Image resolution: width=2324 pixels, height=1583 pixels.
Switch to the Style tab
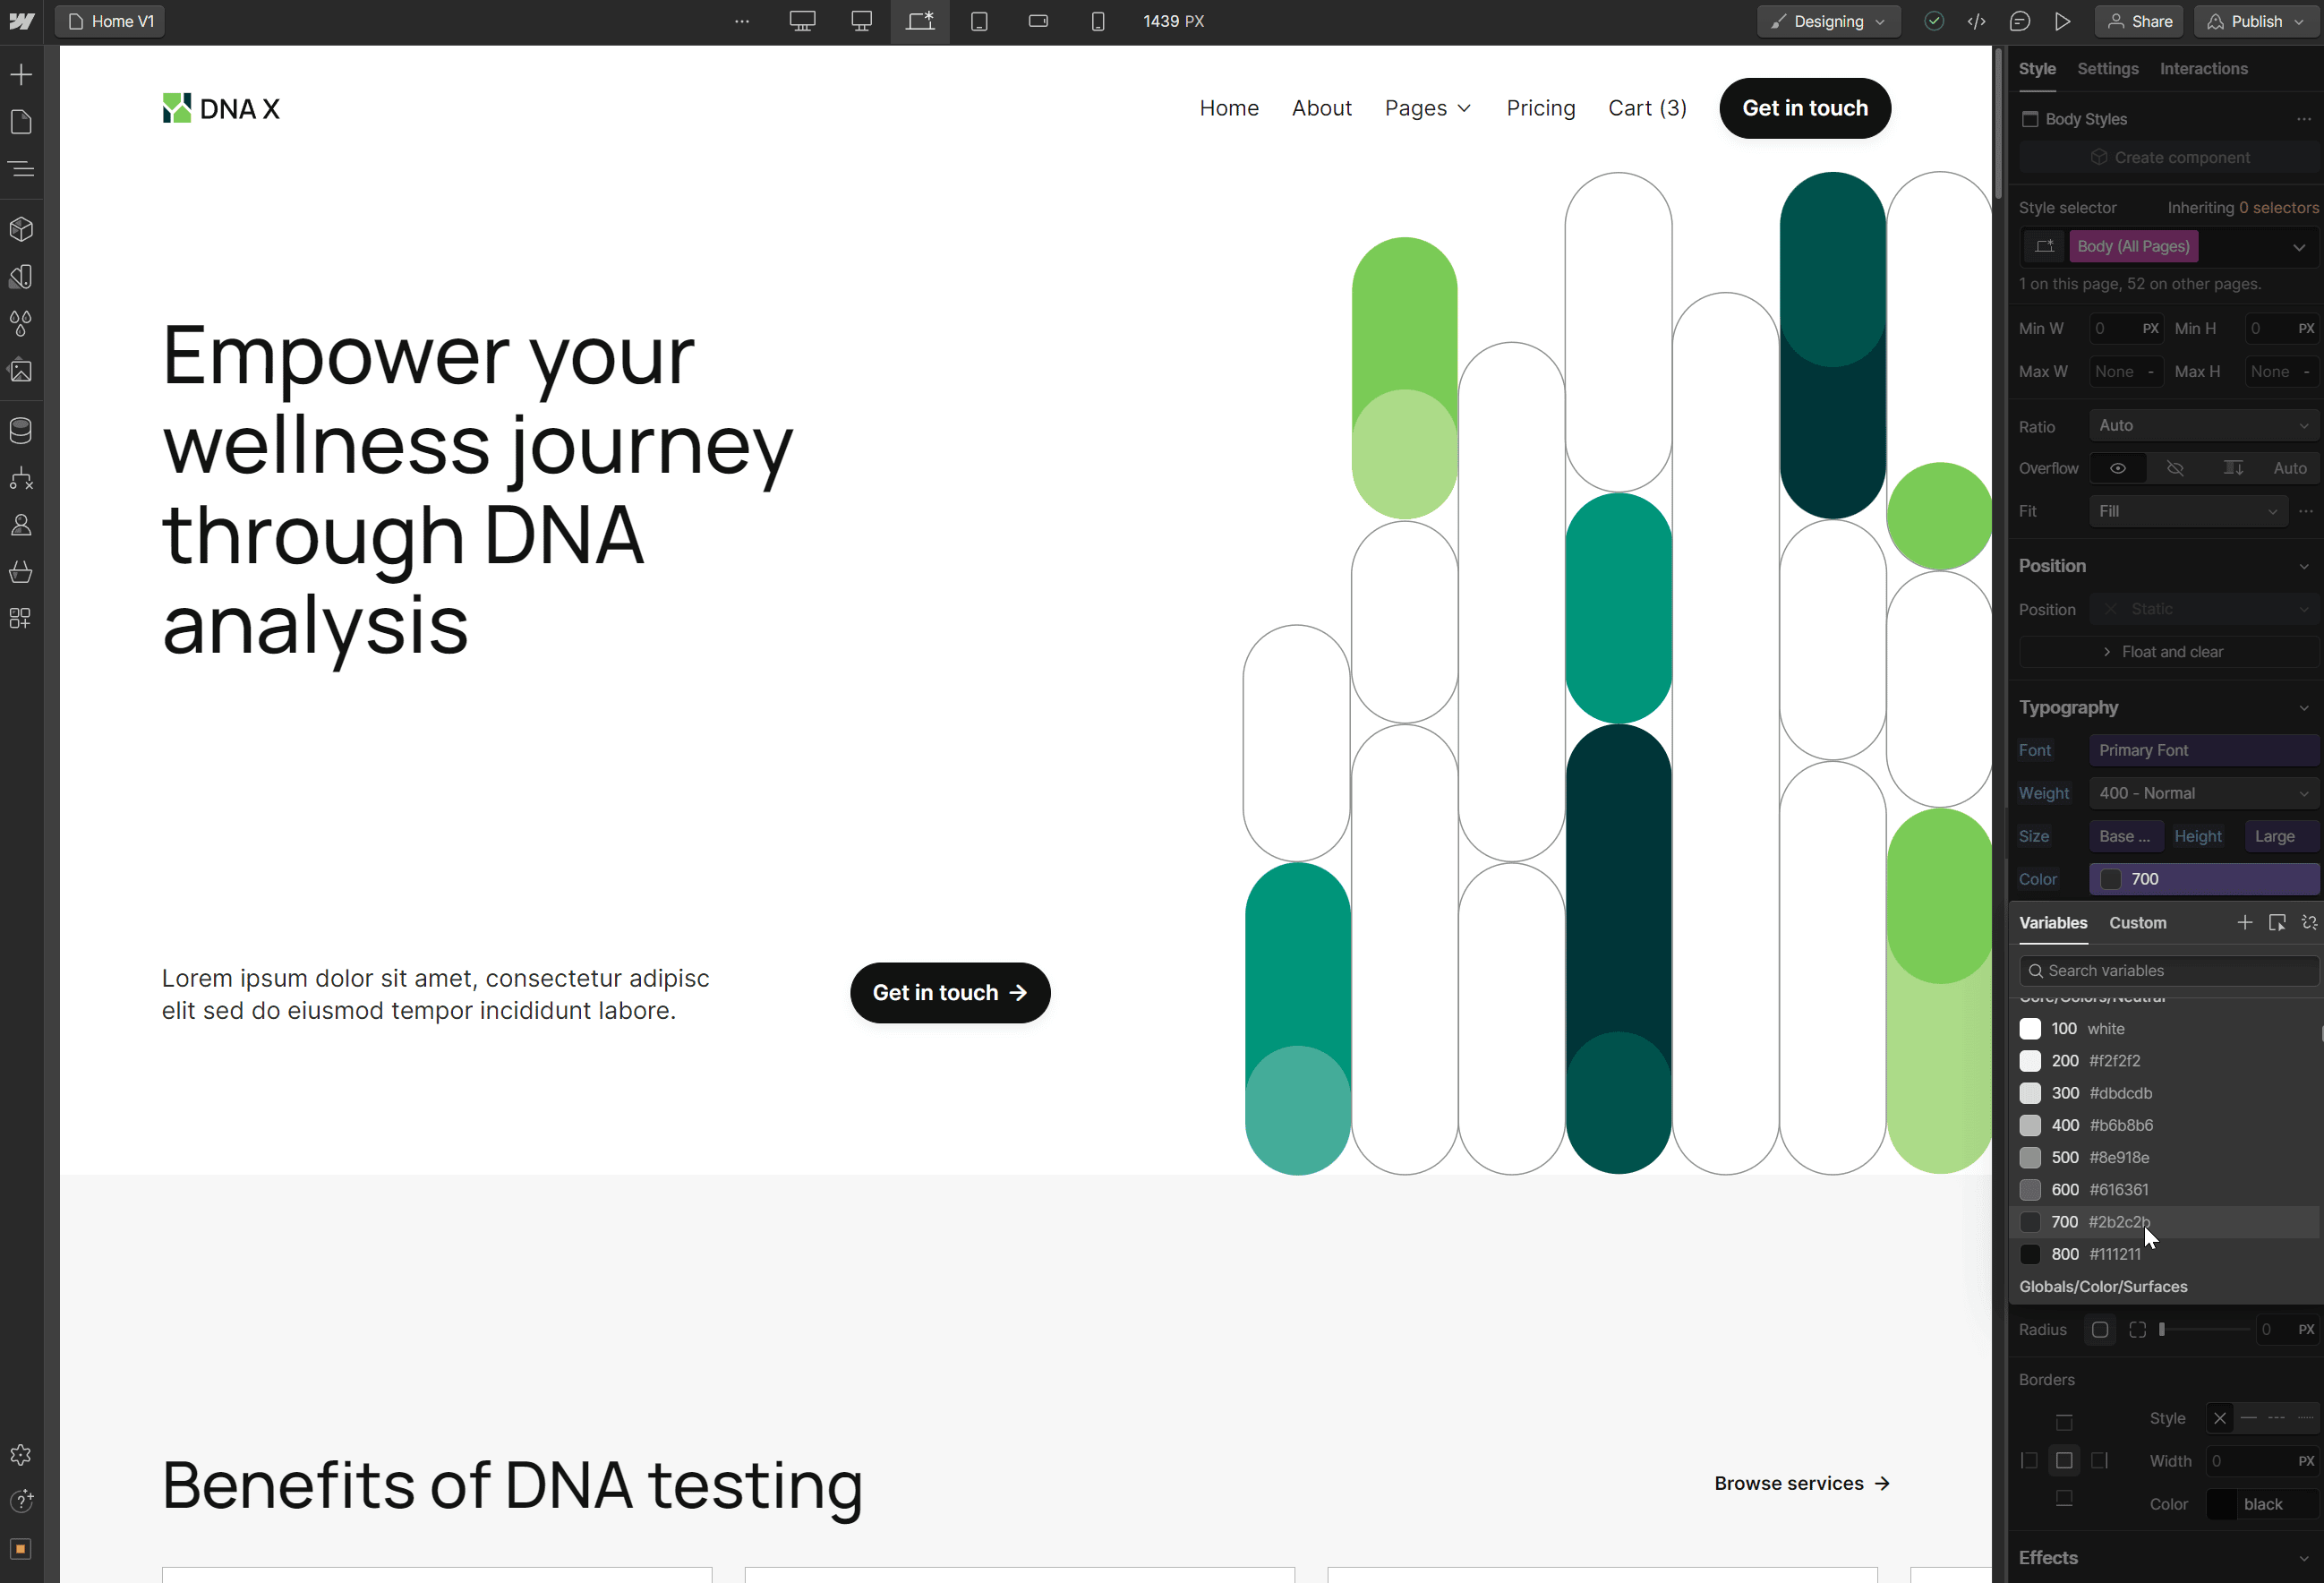point(2036,69)
